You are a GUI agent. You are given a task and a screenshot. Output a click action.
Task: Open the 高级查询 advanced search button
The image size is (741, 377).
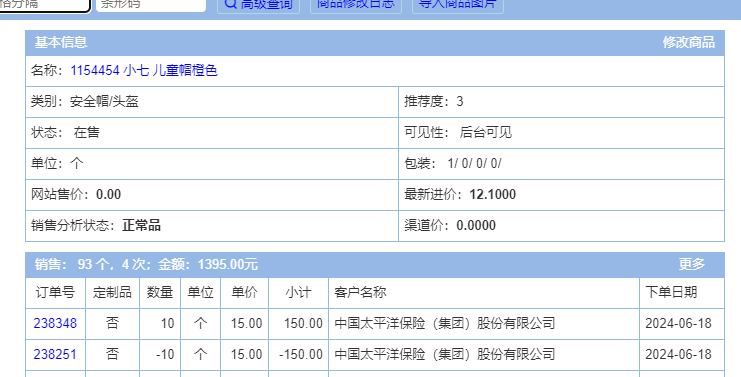(x=258, y=5)
